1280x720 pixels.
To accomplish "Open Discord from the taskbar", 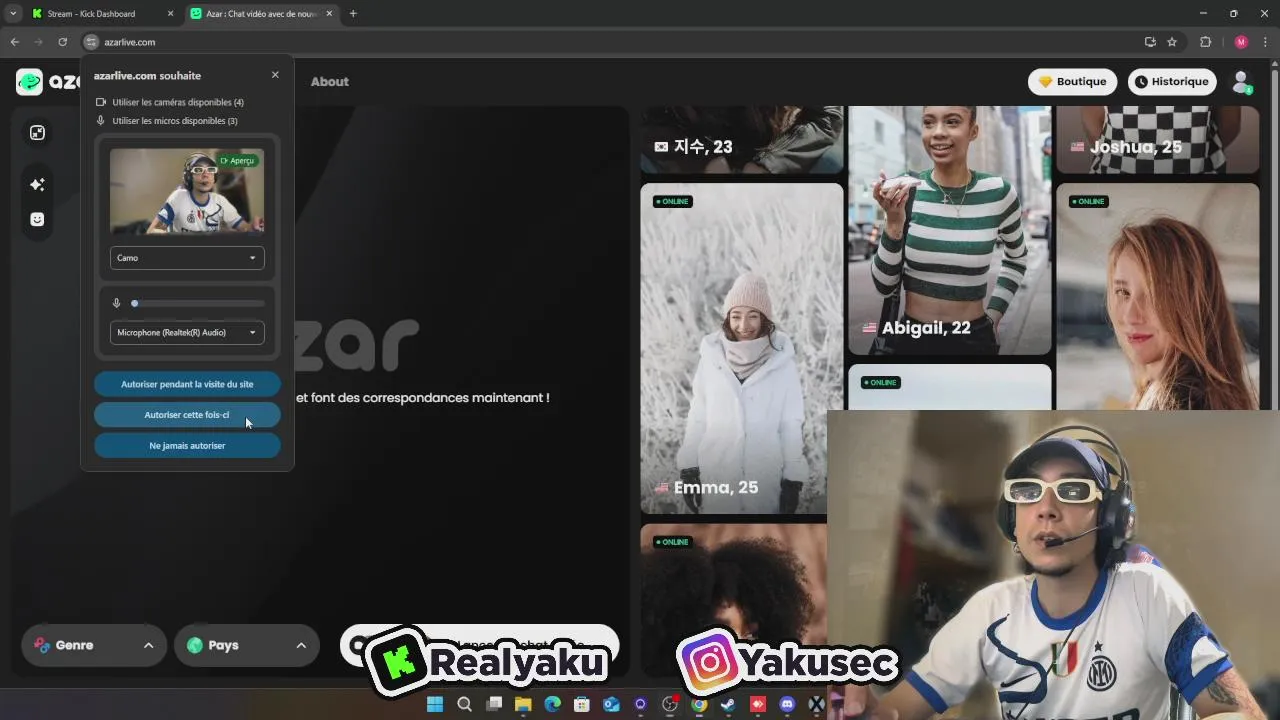I will [787, 705].
